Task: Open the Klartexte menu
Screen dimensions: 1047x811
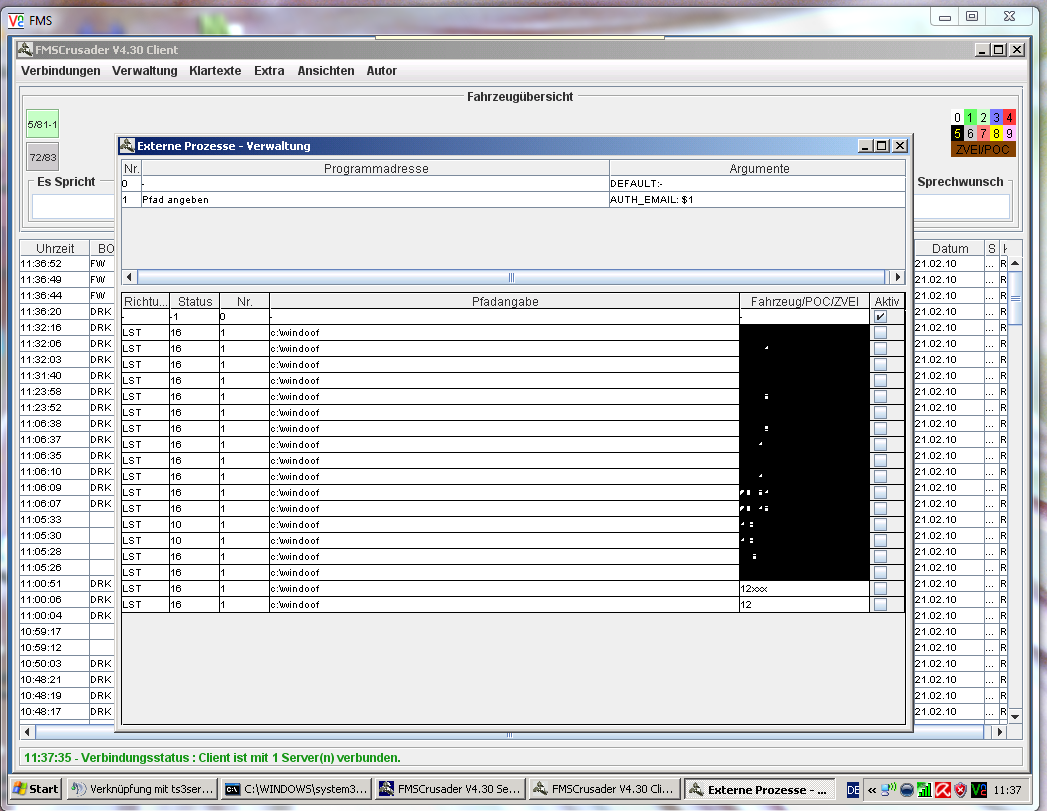Action: (215, 71)
